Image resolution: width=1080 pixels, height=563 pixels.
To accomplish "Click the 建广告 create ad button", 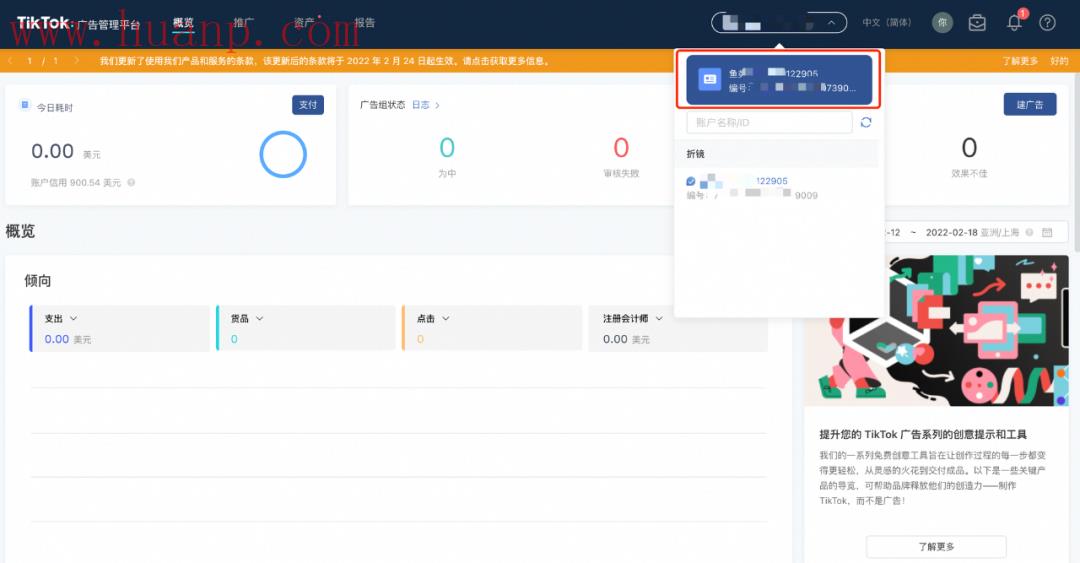I will tap(1030, 104).
